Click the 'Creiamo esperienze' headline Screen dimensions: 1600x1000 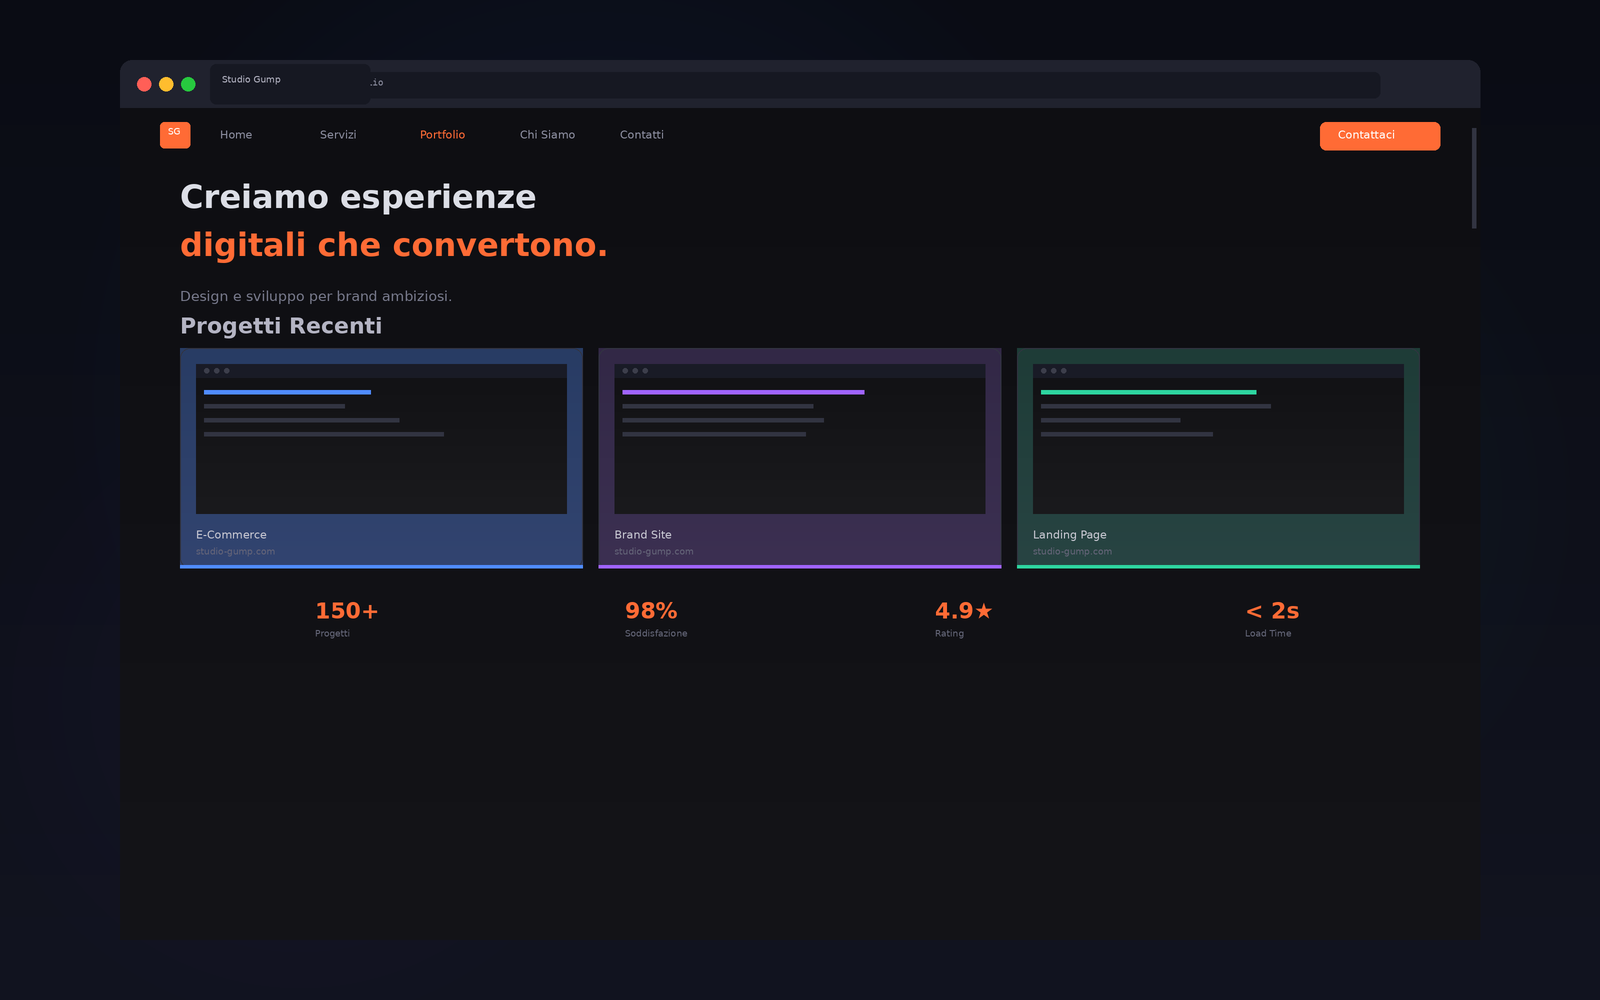point(358,197)
